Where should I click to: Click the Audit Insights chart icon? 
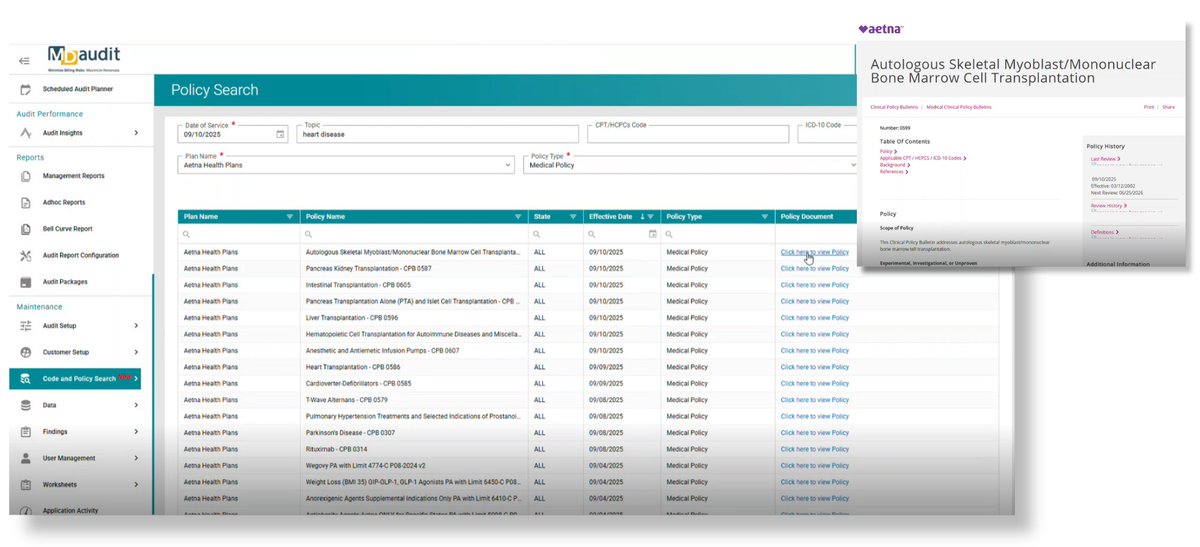click(25, 133)
